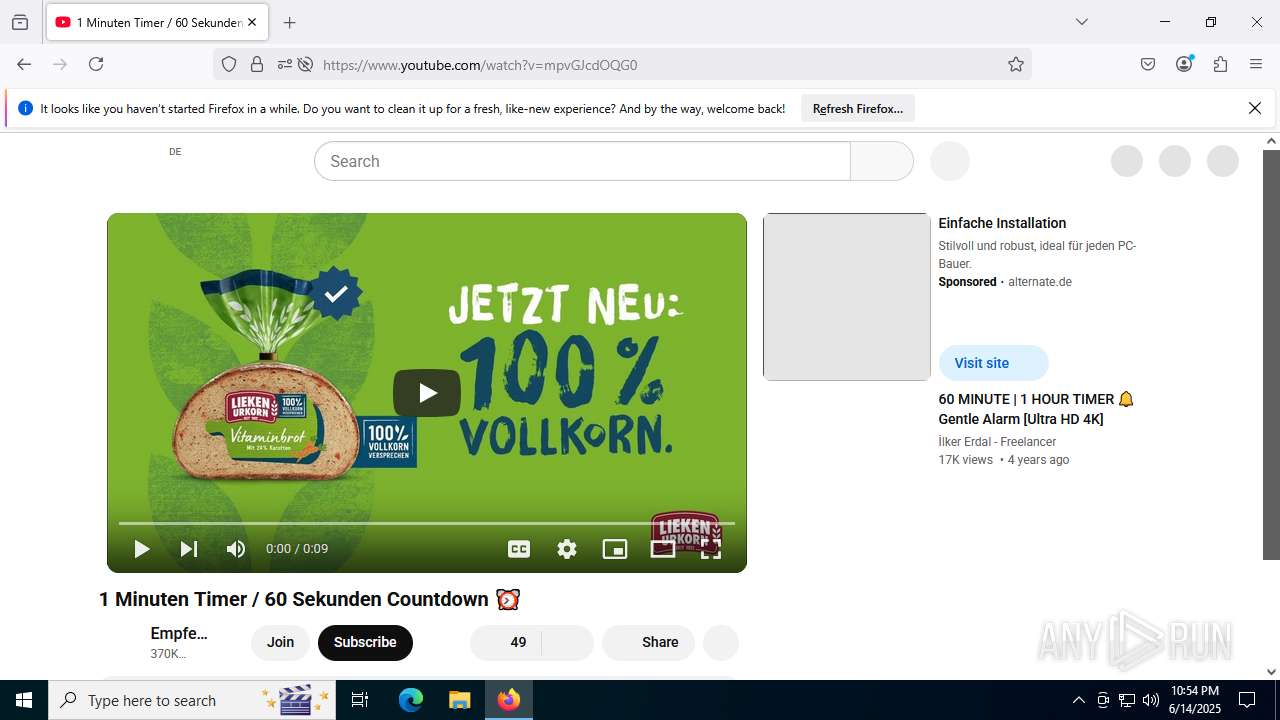Open Firefox account menu
The width and height of the screenshot is (1280, 720).
click(1184, 64)
